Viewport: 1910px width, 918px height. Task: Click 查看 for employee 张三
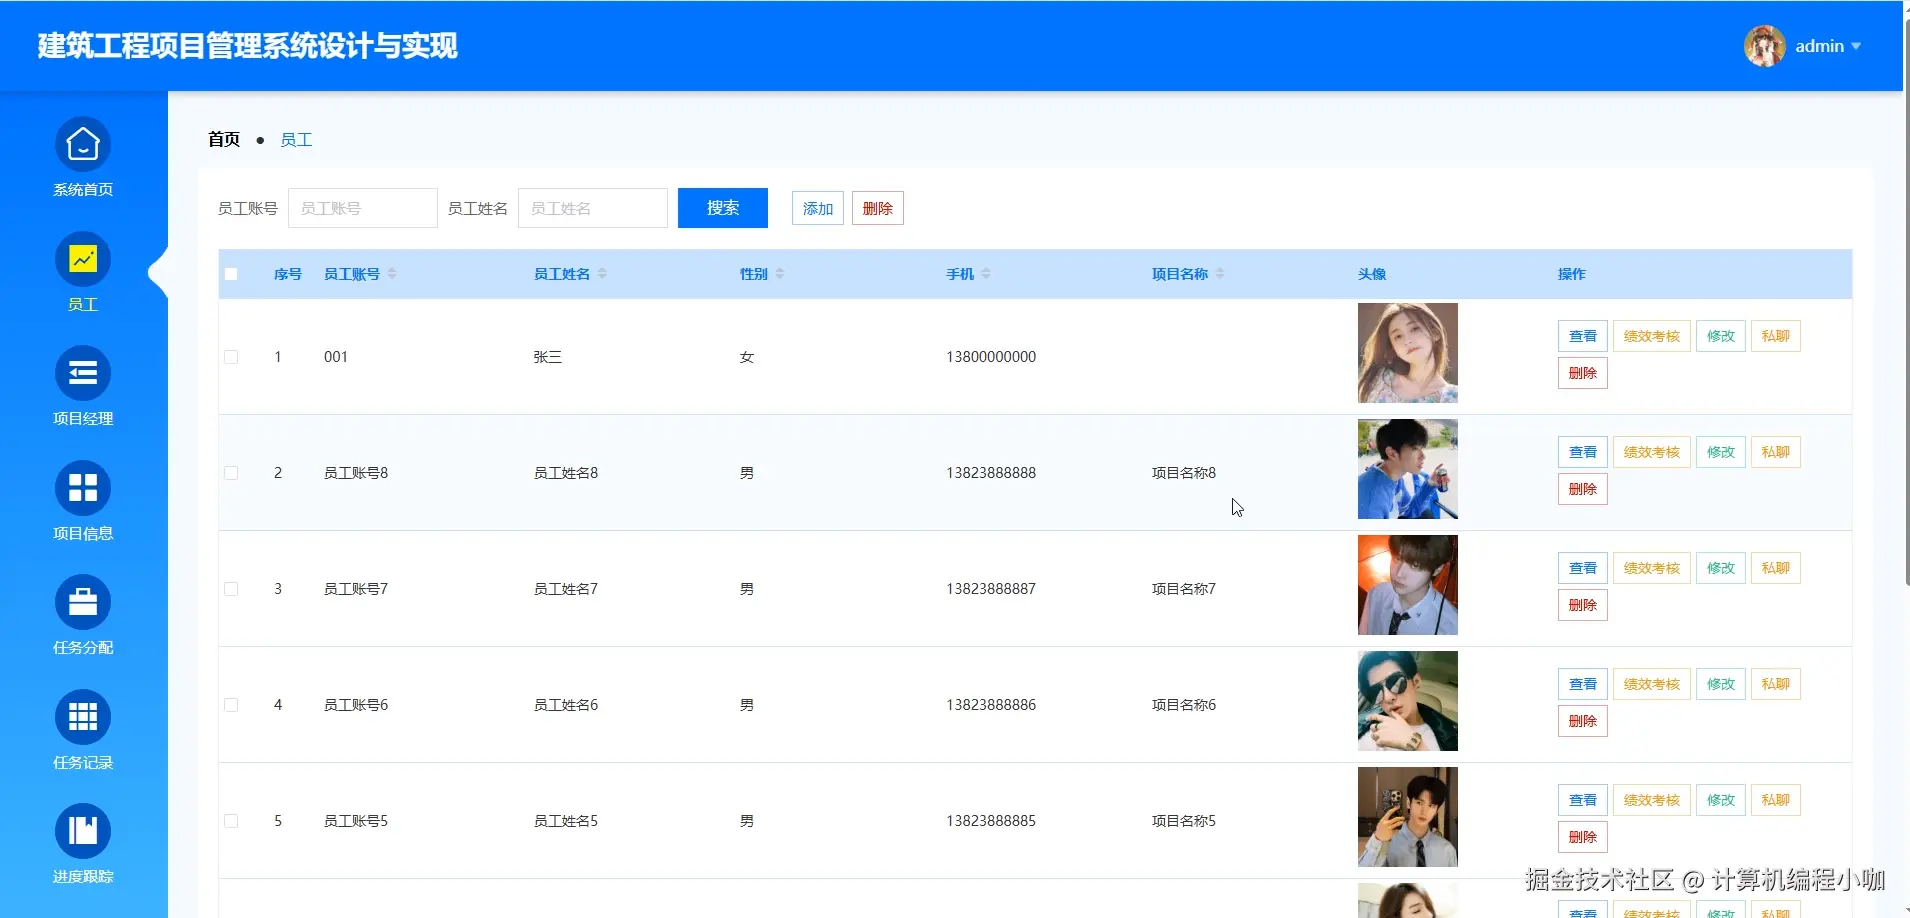1583,336
